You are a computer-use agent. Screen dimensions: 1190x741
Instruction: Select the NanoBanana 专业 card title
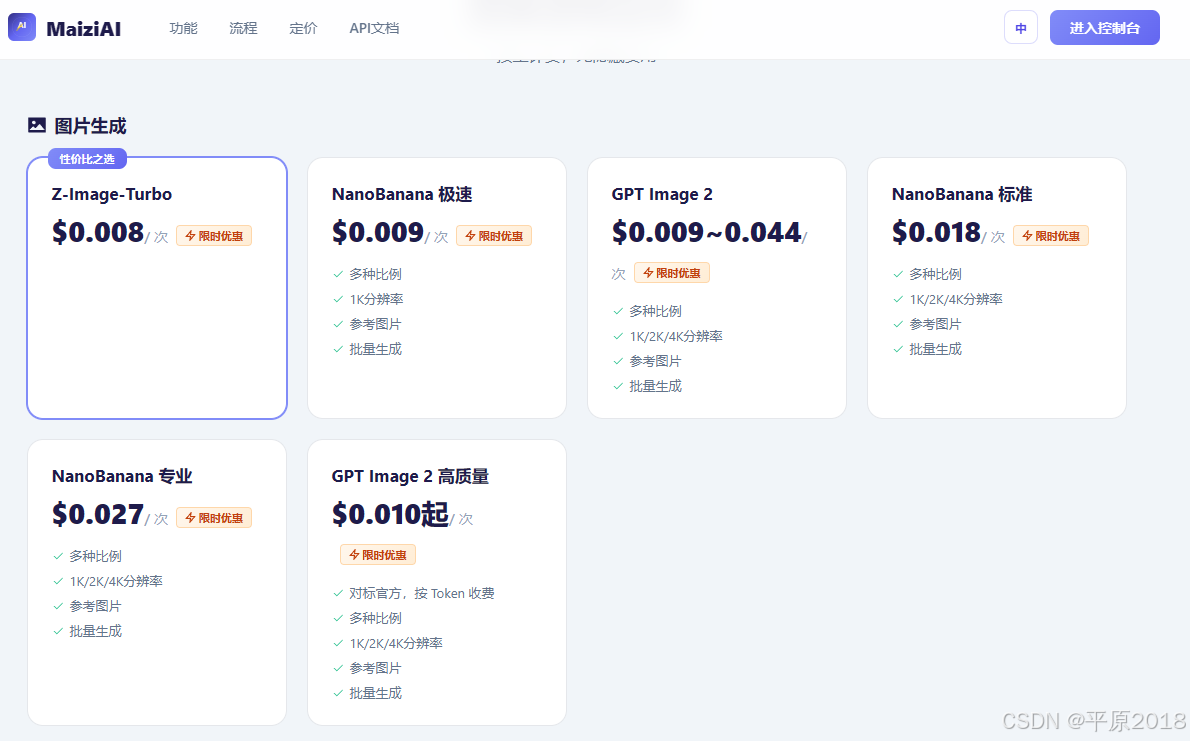122,477
